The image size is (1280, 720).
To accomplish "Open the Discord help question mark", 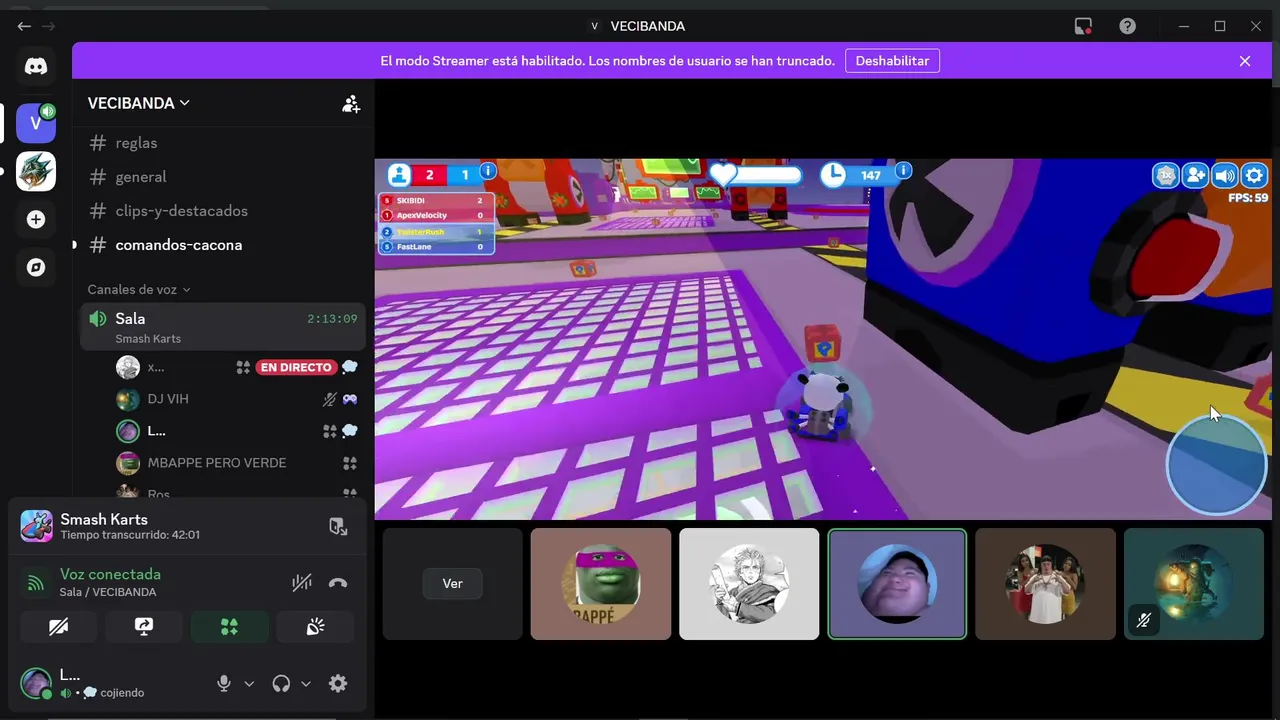I will (x=1127, y=26).
